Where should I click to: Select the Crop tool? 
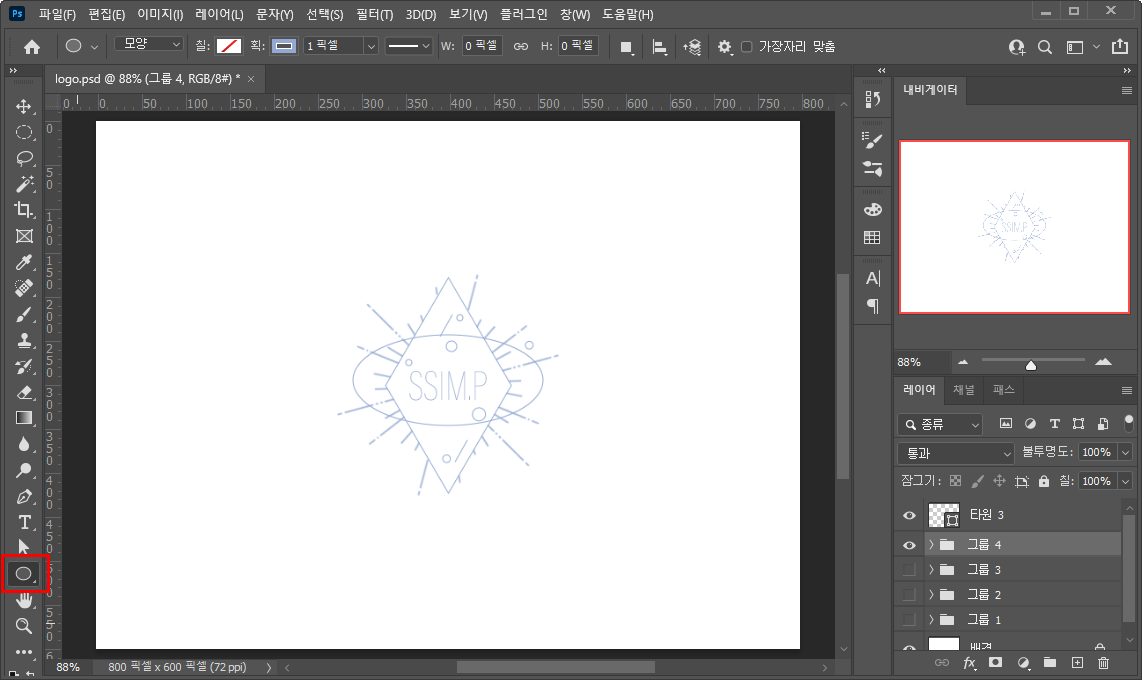click(x=24, y=210)
